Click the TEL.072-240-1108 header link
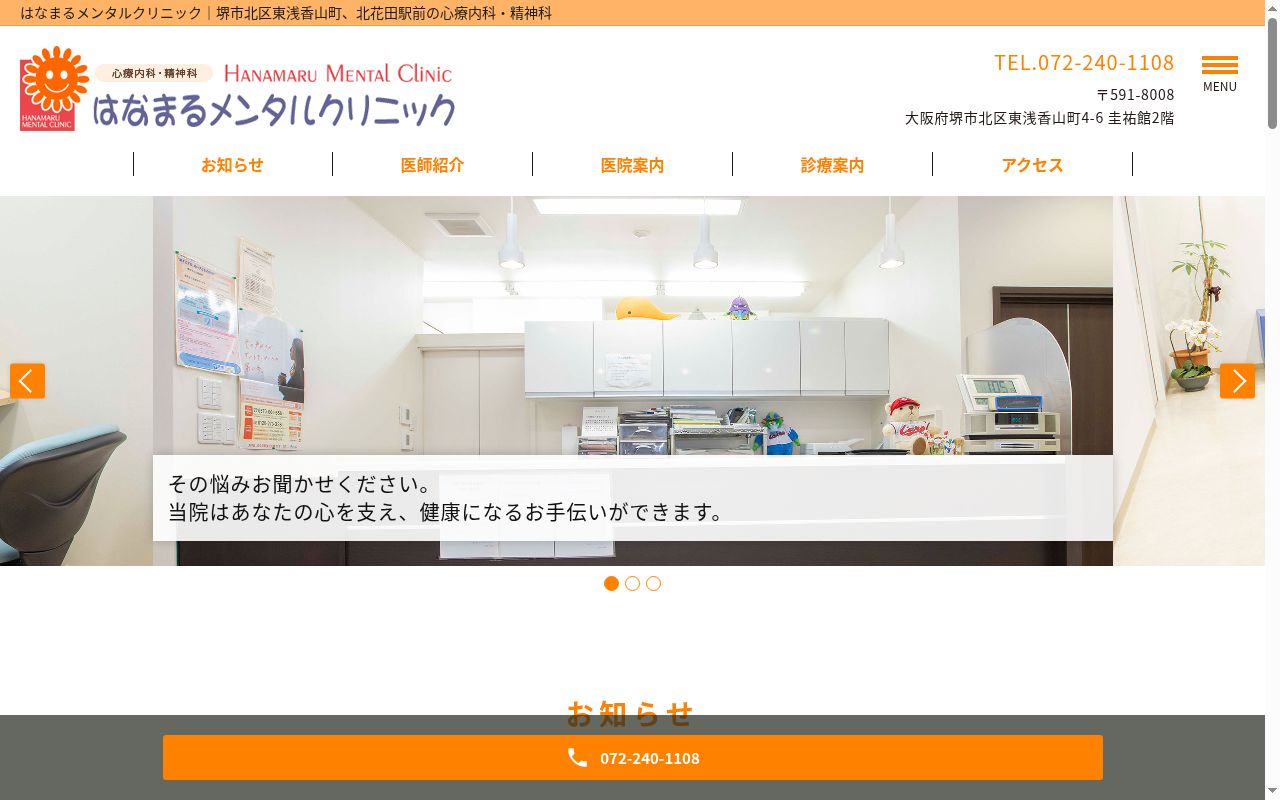The width and height of the screenshot is (1280, 800). tap(1084, 62)
